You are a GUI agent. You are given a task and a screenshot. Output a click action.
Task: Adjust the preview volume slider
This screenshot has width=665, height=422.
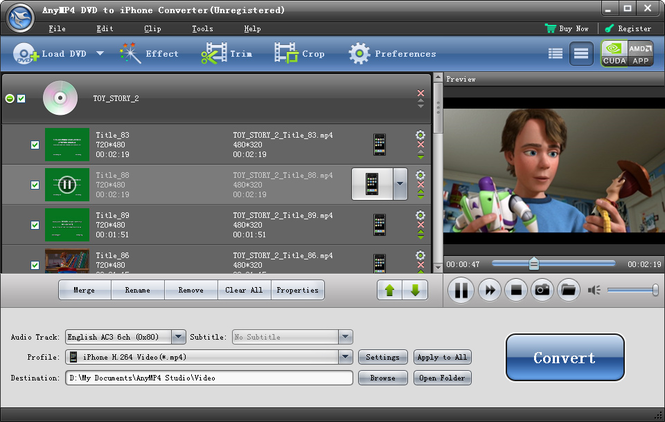pos(632,290)
